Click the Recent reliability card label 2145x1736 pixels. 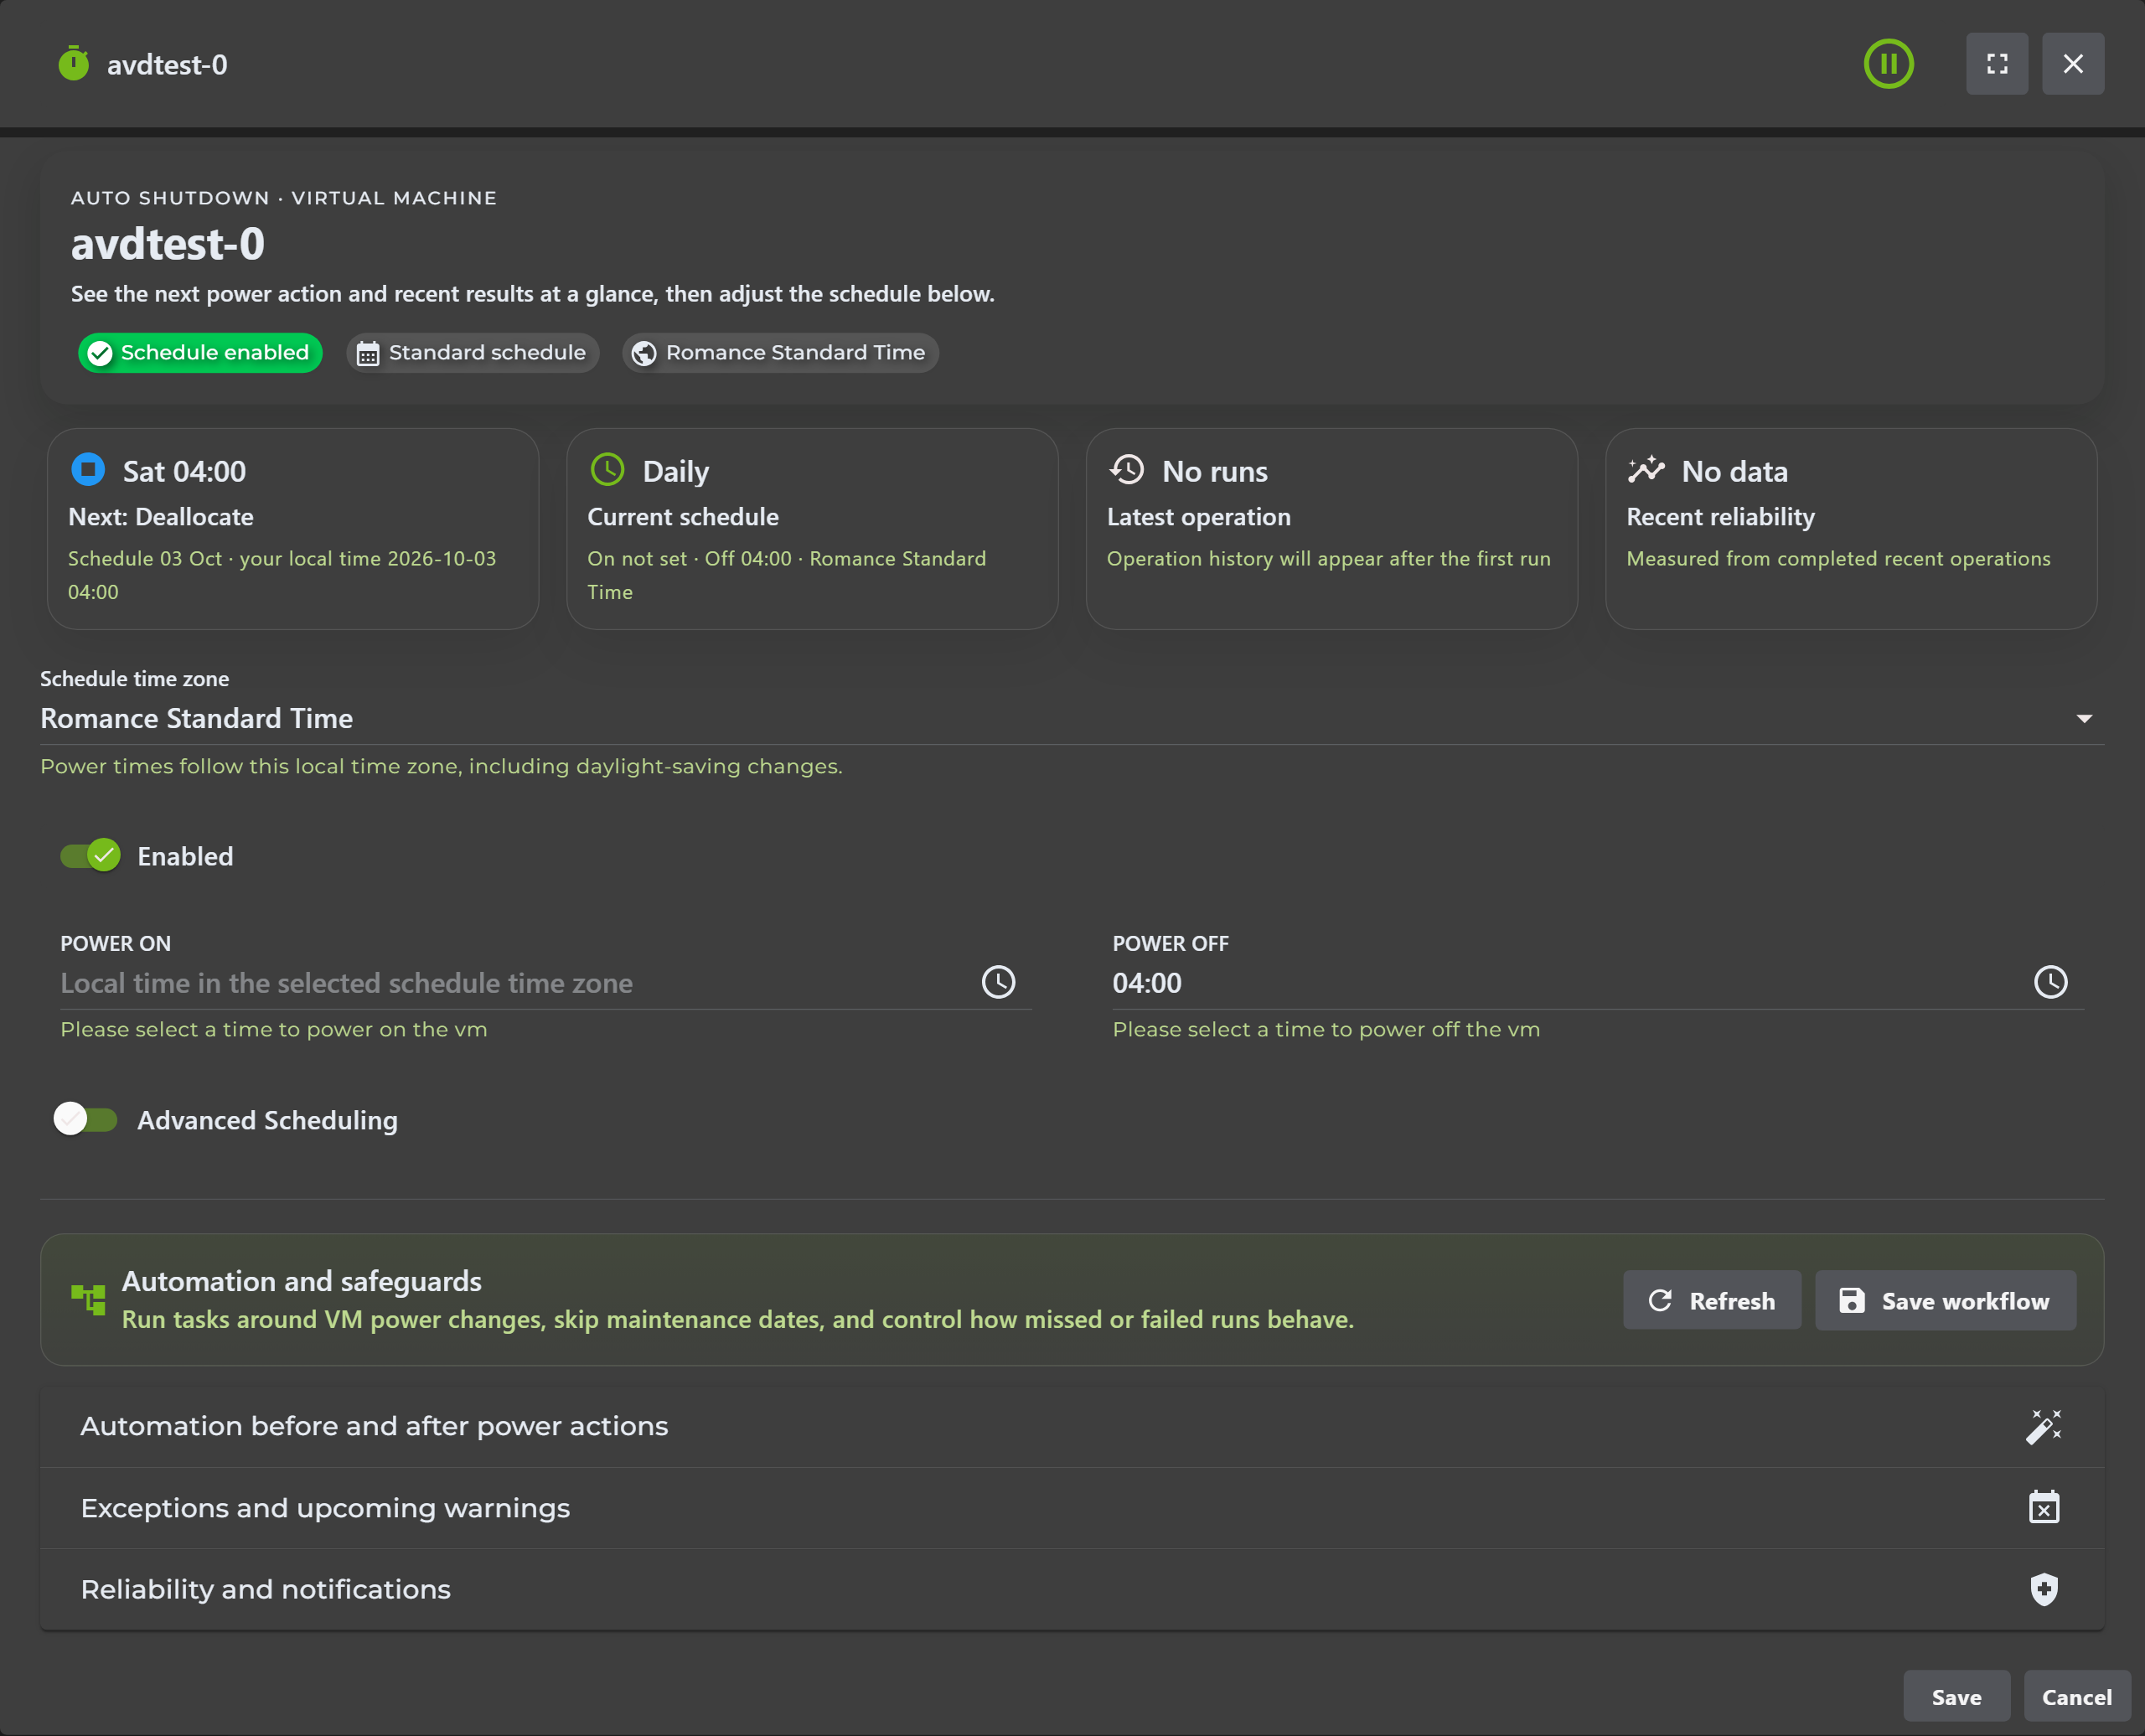click(x=1720, y=517)
